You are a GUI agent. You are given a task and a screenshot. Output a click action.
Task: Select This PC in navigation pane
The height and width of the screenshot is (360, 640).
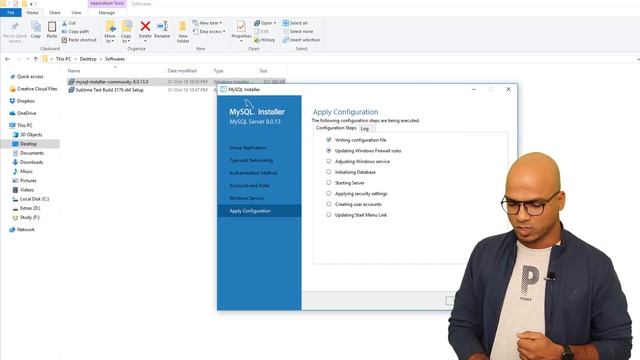[24, 125]
